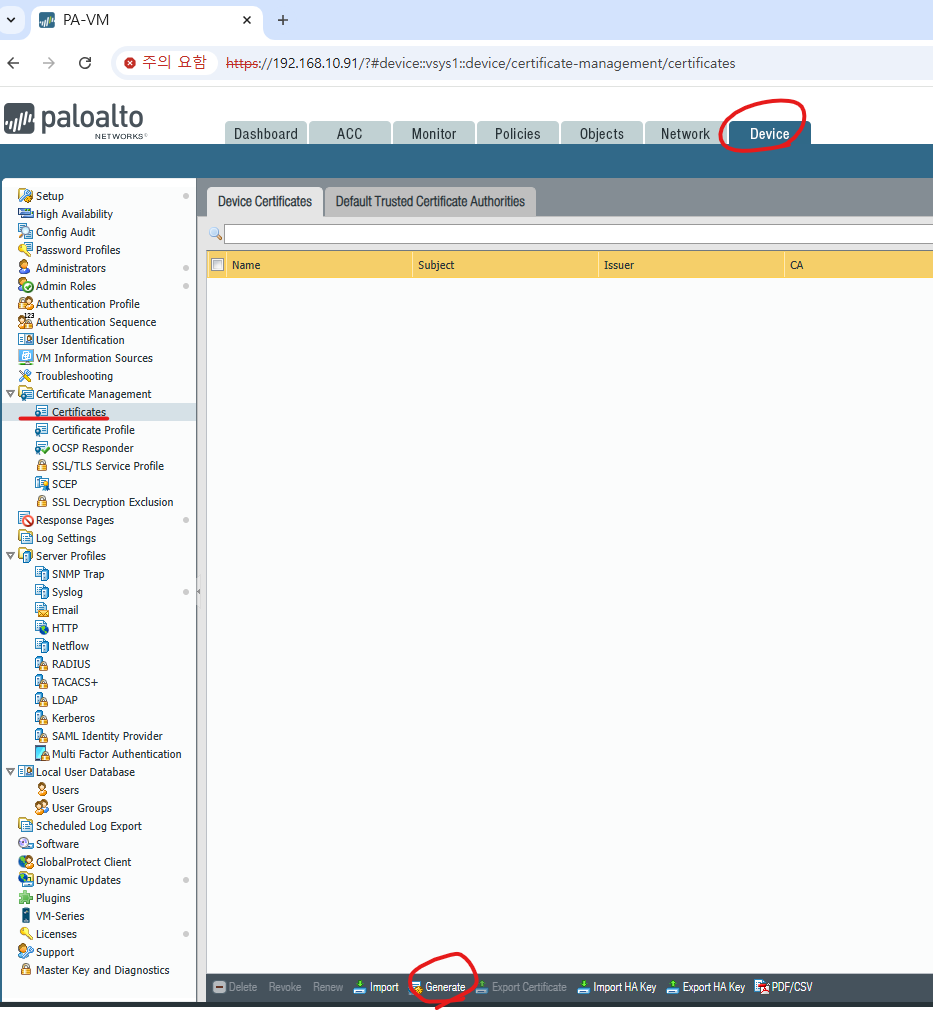Click the Authentication Profile icon
Viewport: 933px width, 1011px height.
click(x=25, y=304)
